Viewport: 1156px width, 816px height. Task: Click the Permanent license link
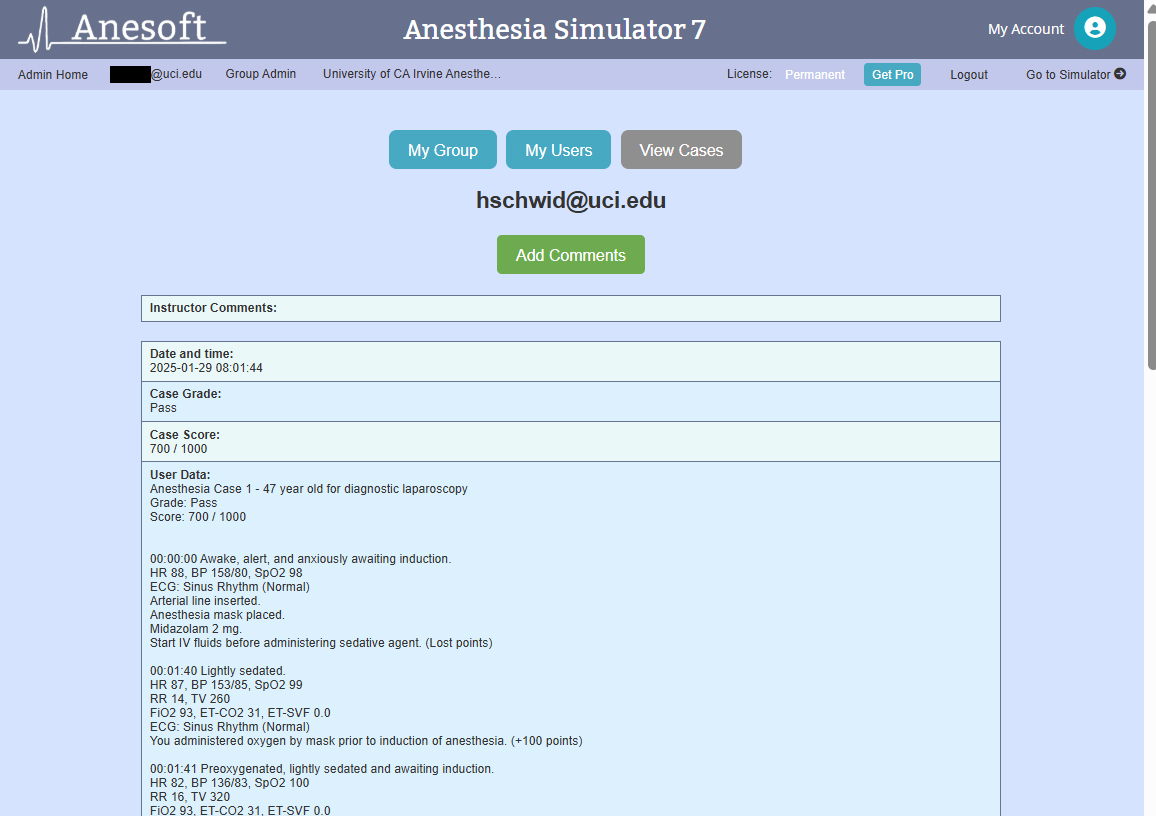815,74
